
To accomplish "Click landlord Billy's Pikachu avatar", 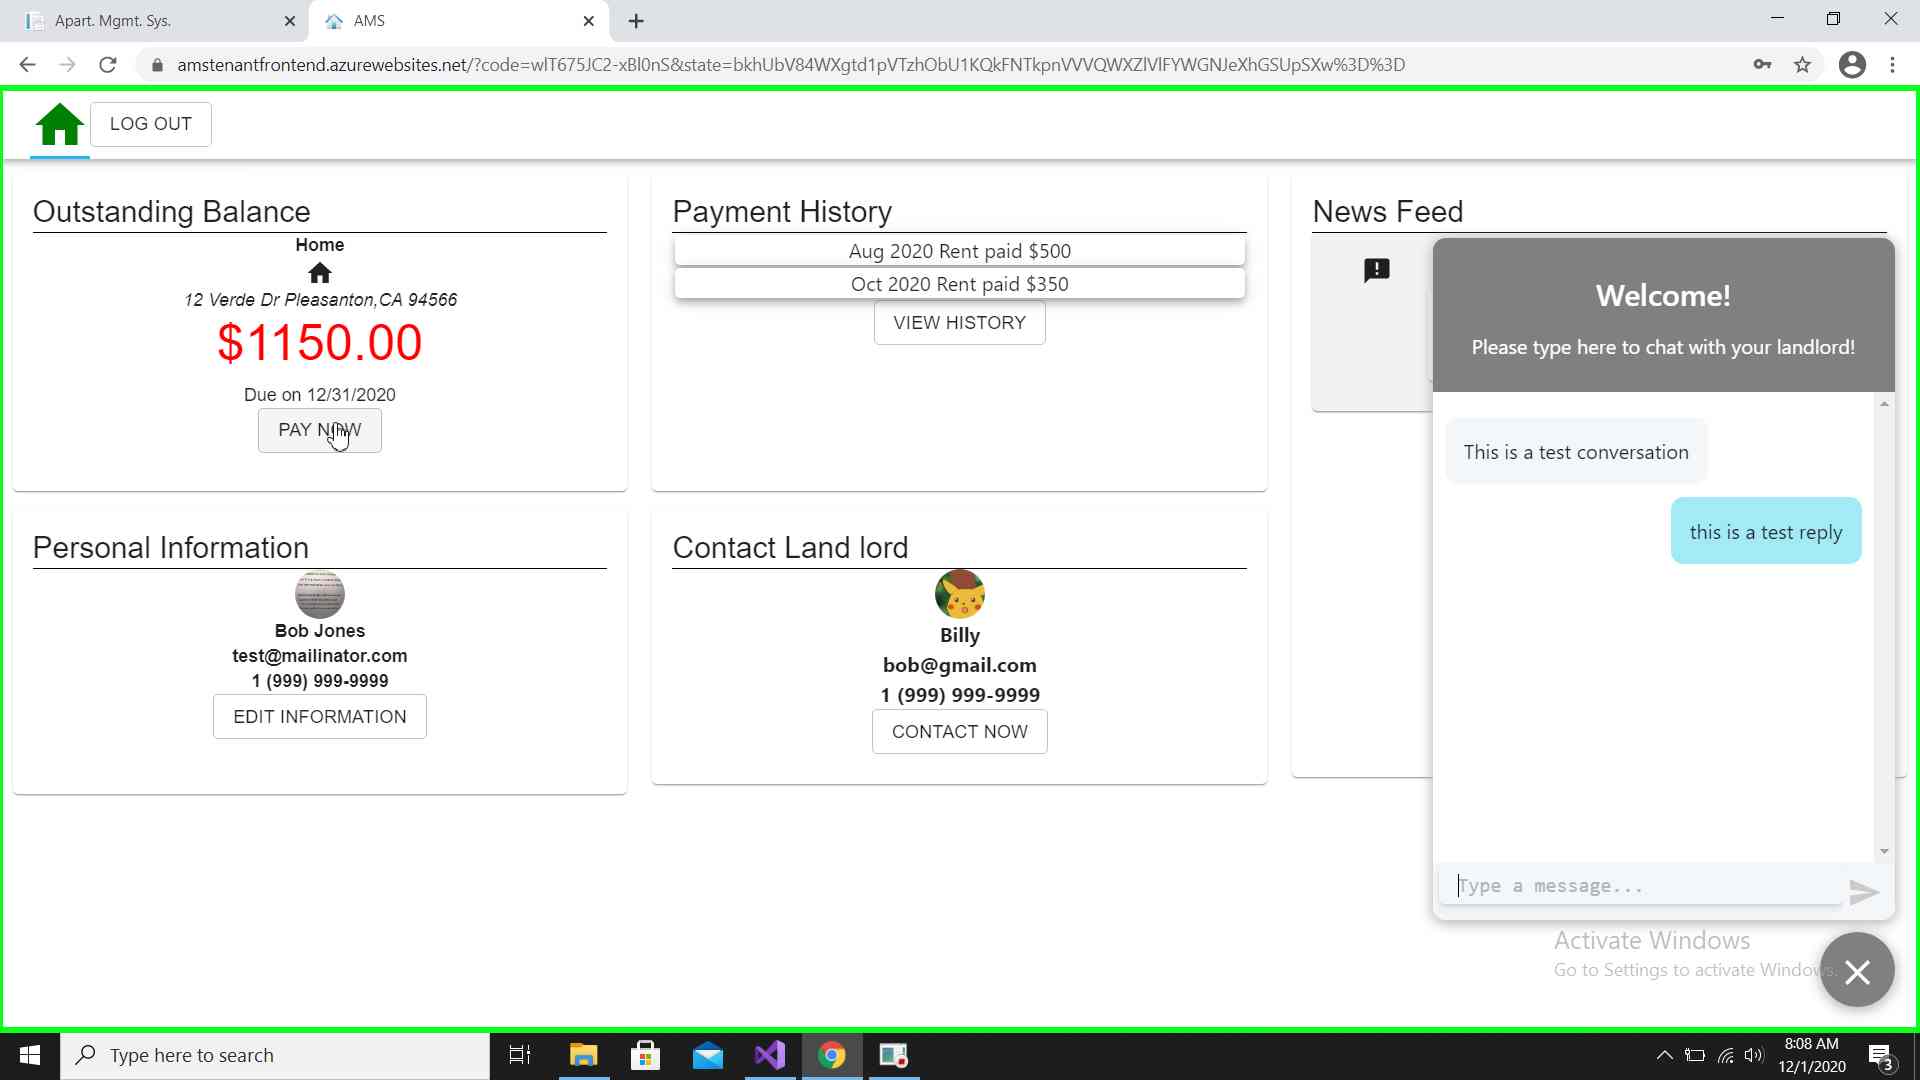I will [960, 595].
